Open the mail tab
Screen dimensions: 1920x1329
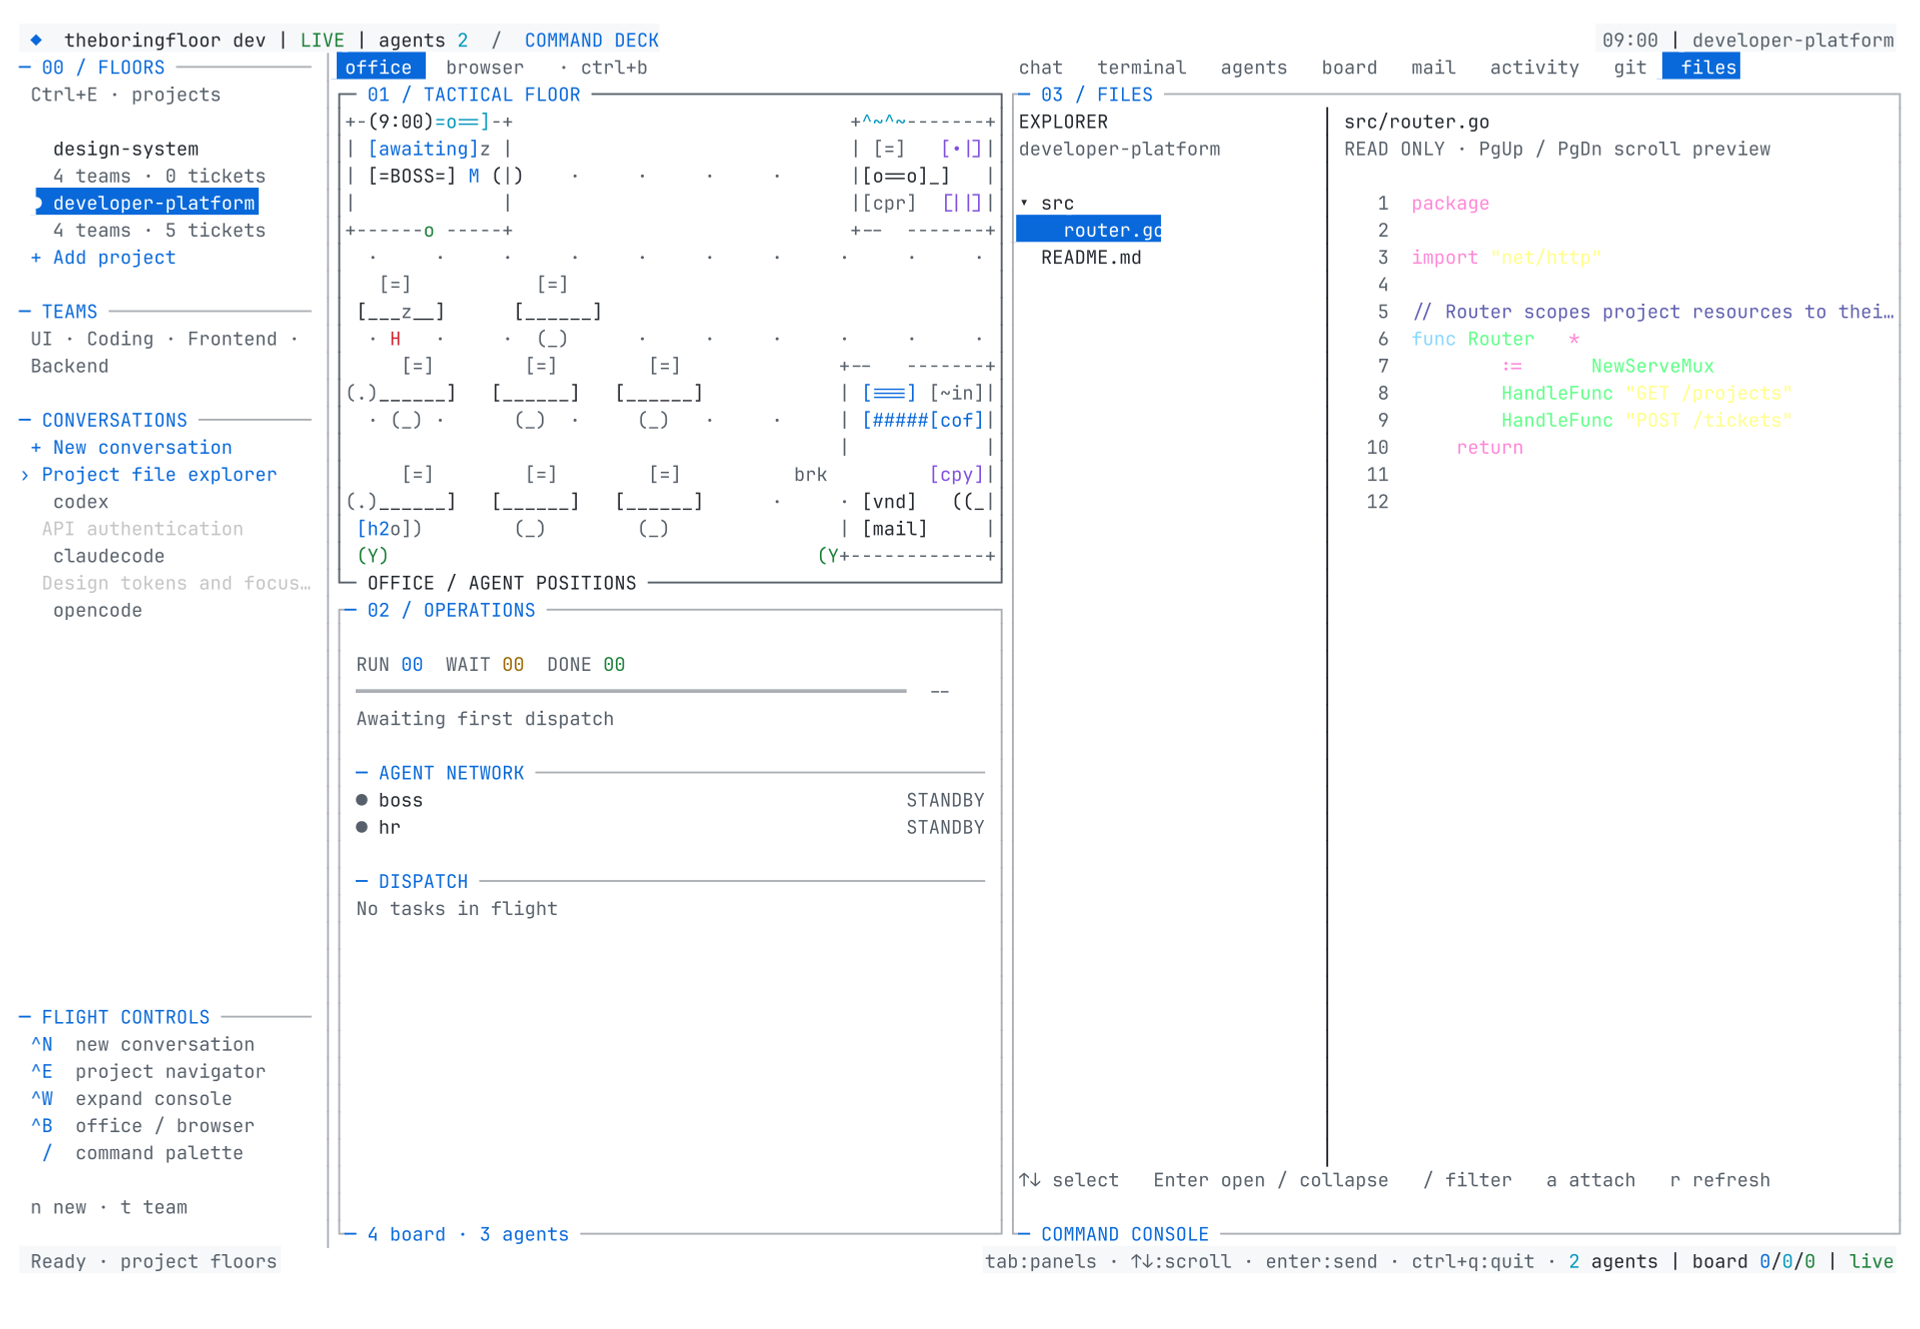click(1433, 68)
